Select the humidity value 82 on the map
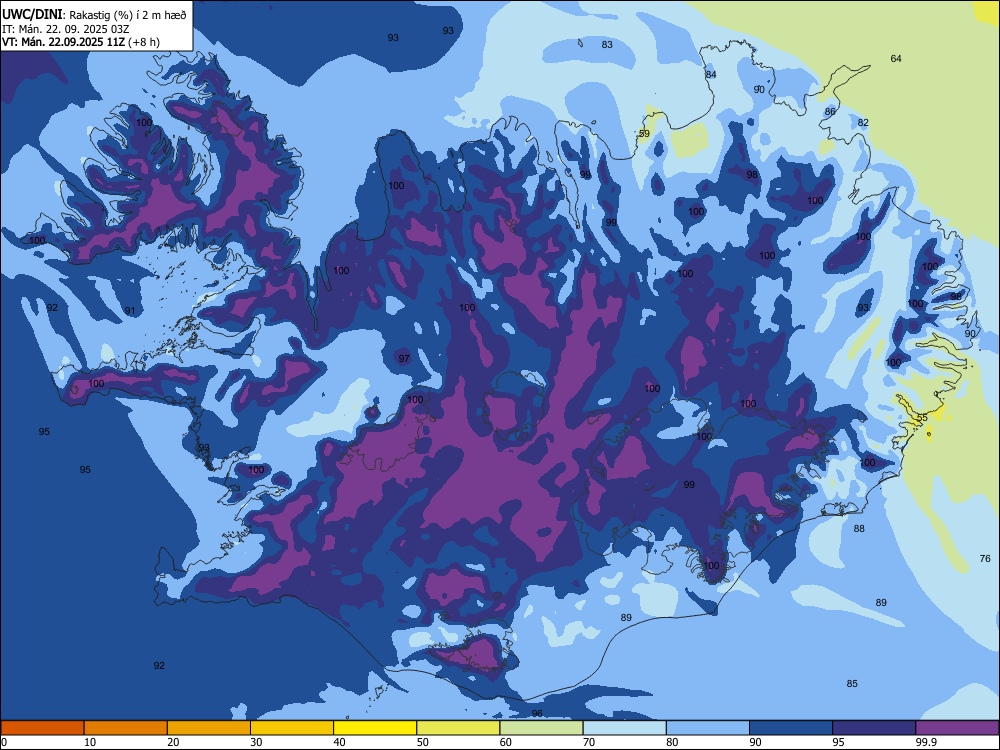 point(864,122)
